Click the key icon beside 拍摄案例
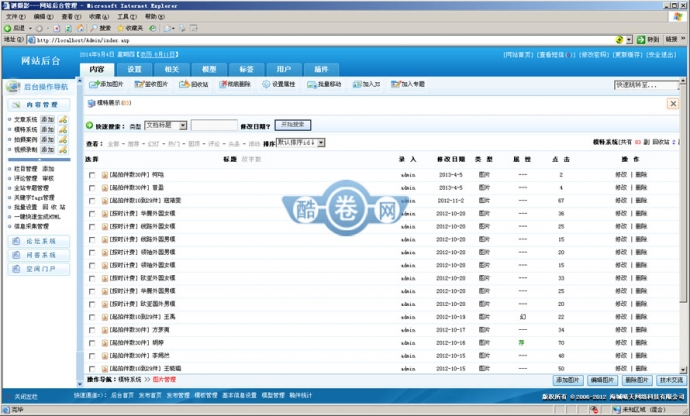This screenshot has width=690, height=416. 63,140
